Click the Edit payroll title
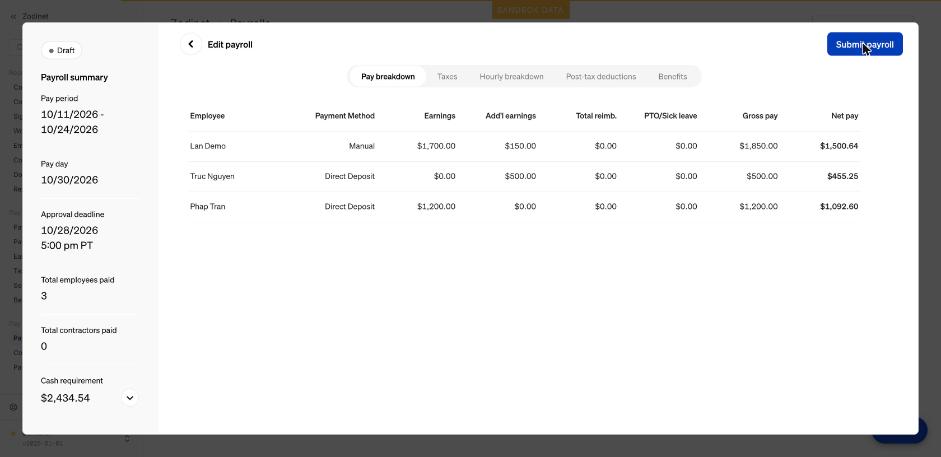The height and width of the screenshot is (457, 941). click(230, 44)
